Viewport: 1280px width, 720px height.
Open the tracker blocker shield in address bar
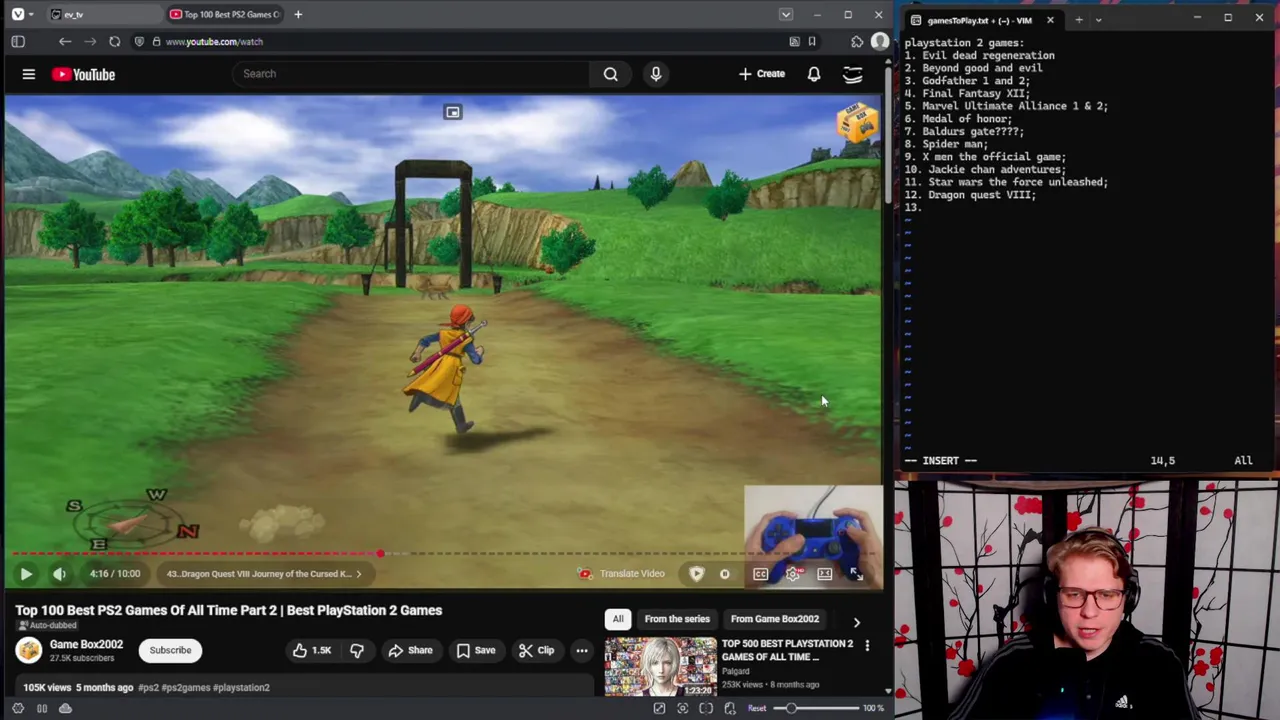140,41
